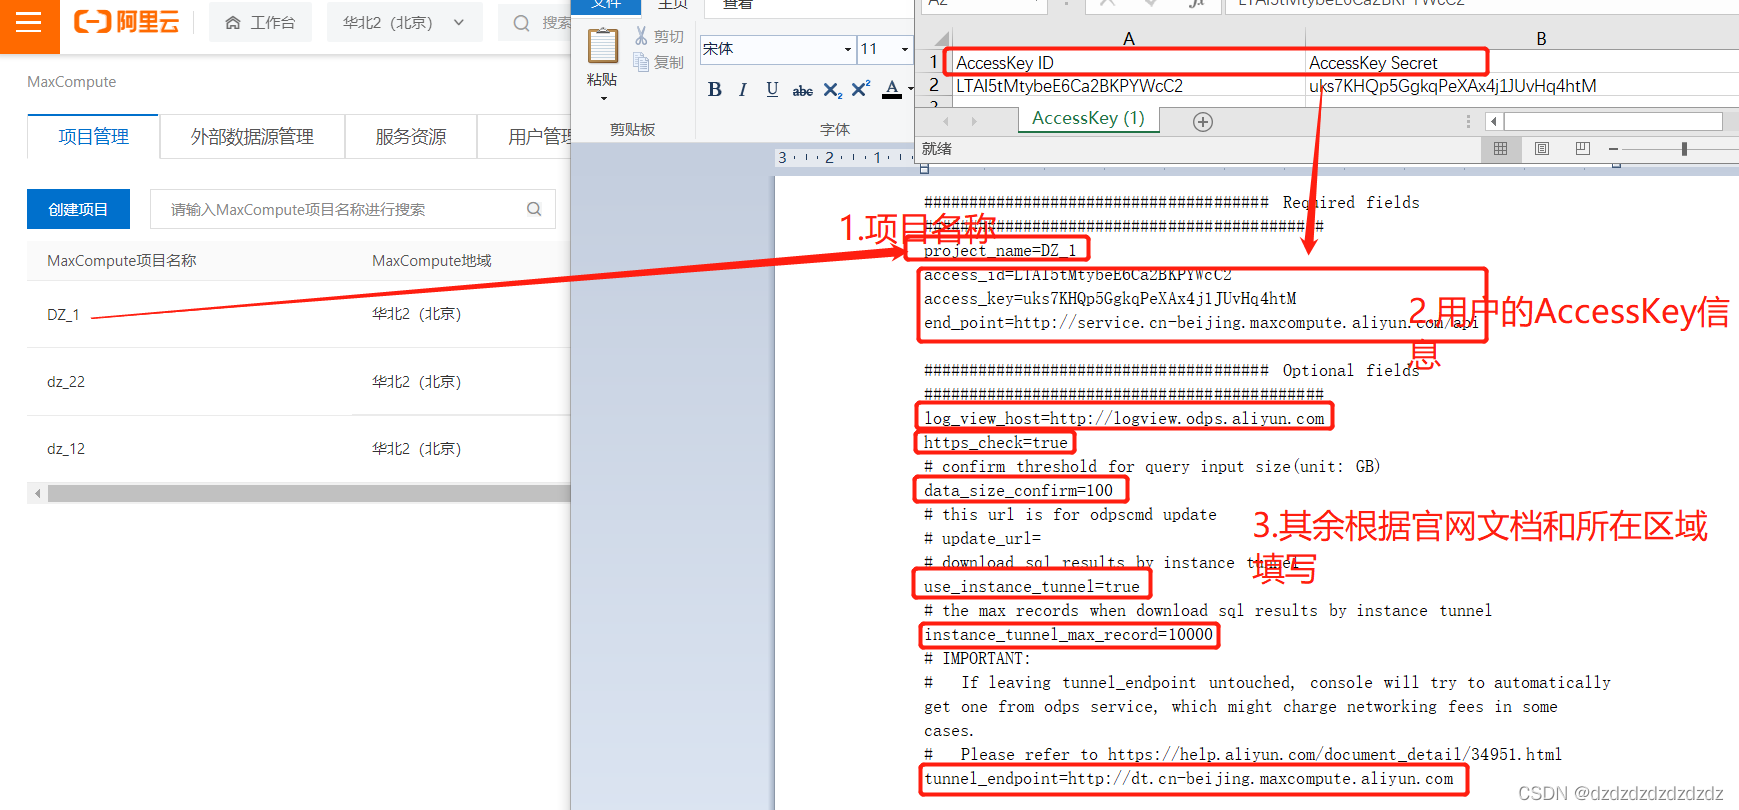Click the MaxCompute地域 column header
1739x810 pixels.
(x=432, y=260)
